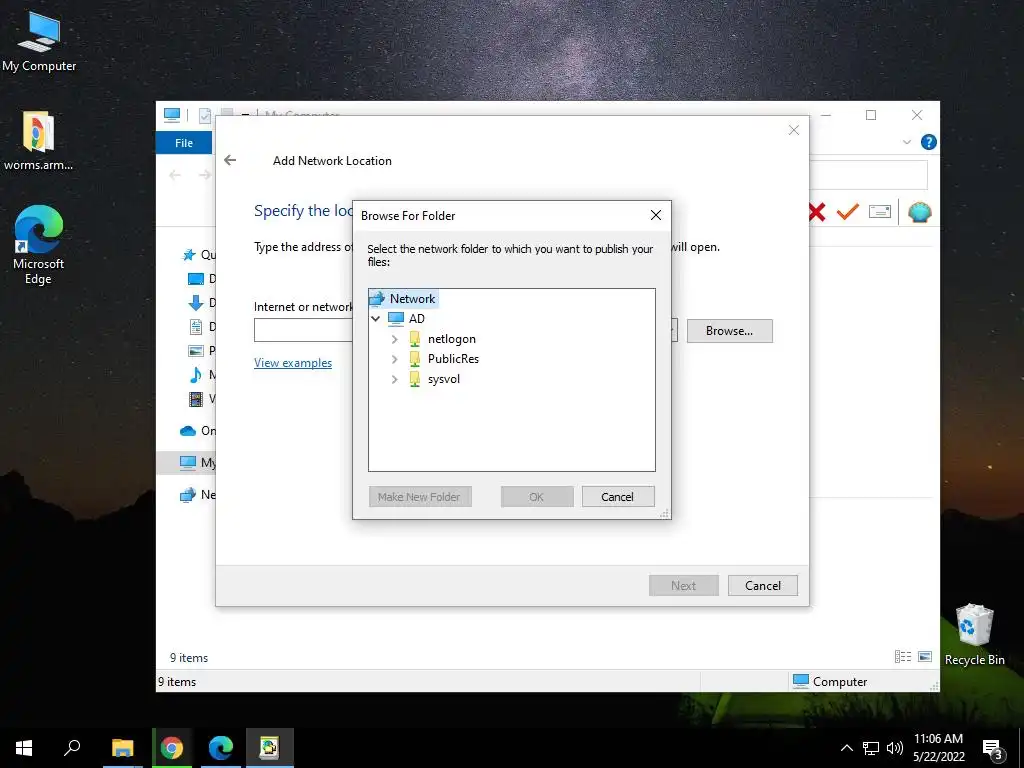Click the network tray icon
This screenshot has width=1024, height=768.
pyautogui.click(x=871, y=748)
